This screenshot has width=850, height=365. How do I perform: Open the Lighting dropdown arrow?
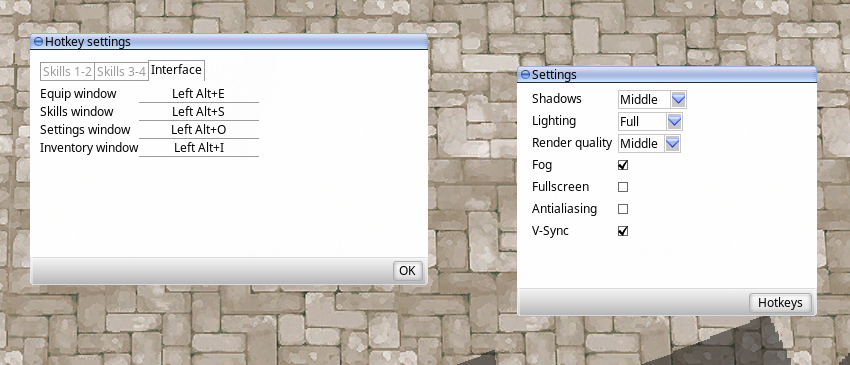[674, 121]
